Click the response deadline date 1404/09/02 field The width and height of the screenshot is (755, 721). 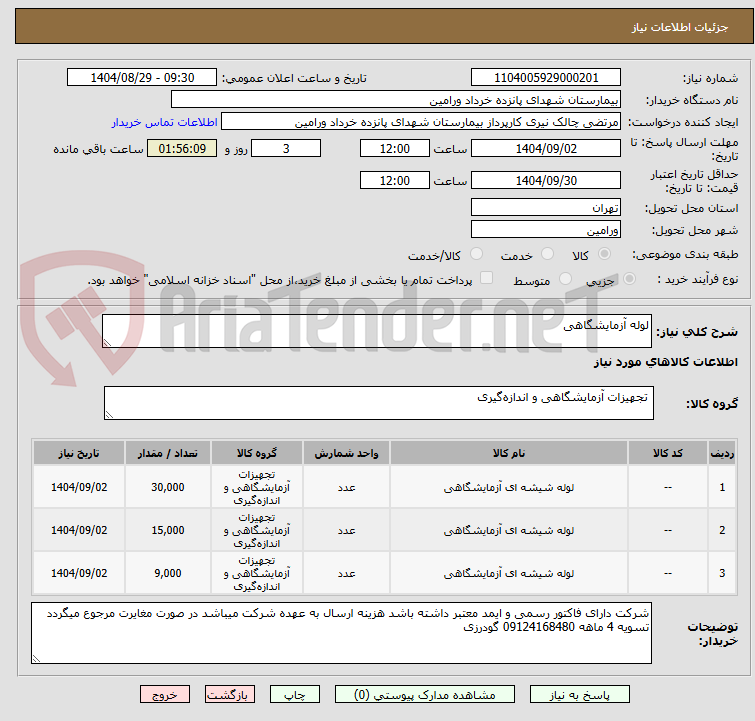[x=546, y=148]
